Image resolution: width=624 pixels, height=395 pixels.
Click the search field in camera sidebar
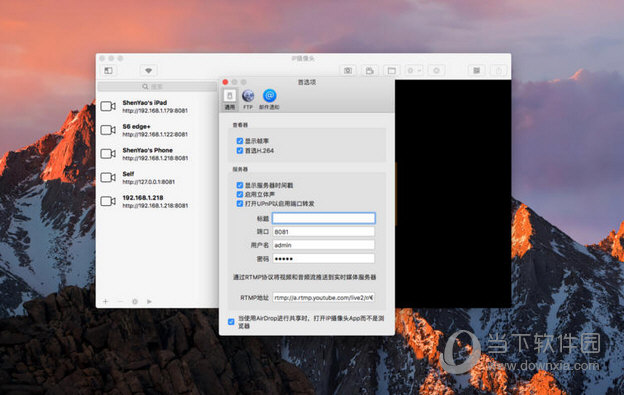click(157, 86)
